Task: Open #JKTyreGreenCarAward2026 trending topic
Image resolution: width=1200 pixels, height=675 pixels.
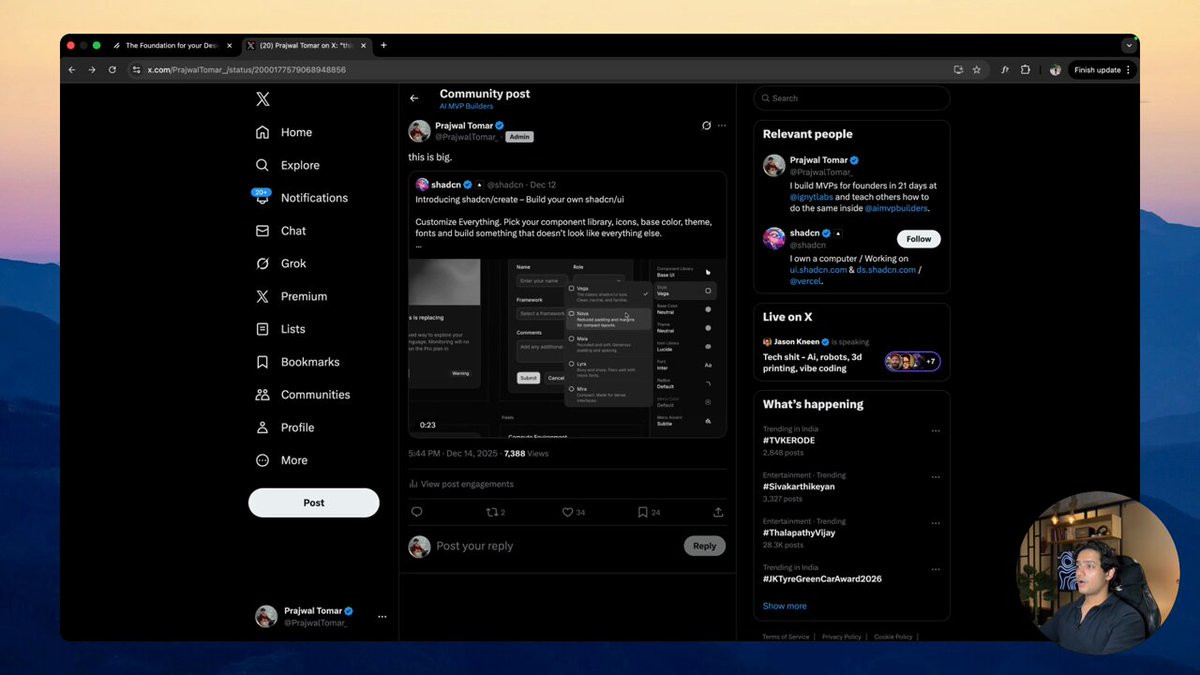Action: coord(822,579)
